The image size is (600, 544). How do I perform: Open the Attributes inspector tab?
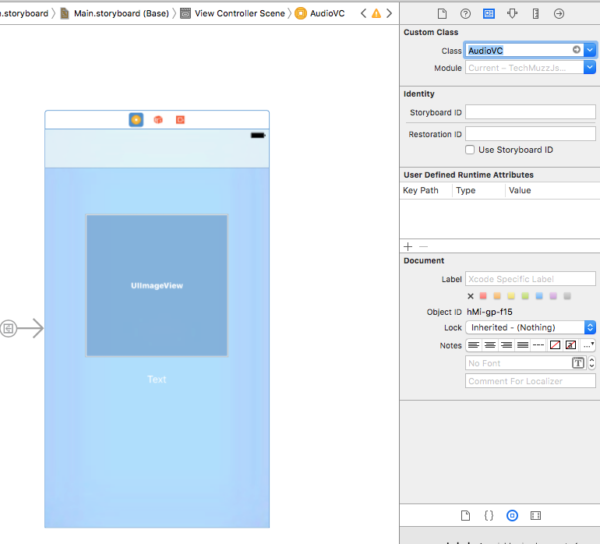coord(512,14)
